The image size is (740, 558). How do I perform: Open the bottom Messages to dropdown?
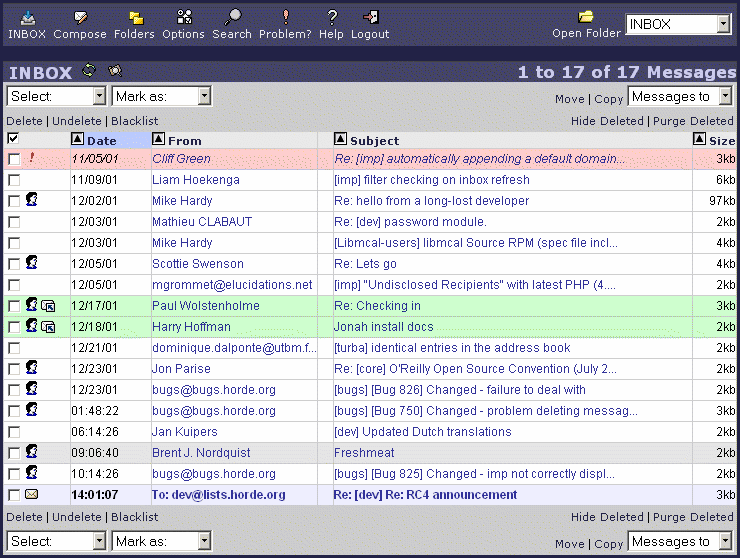[680, 541]
